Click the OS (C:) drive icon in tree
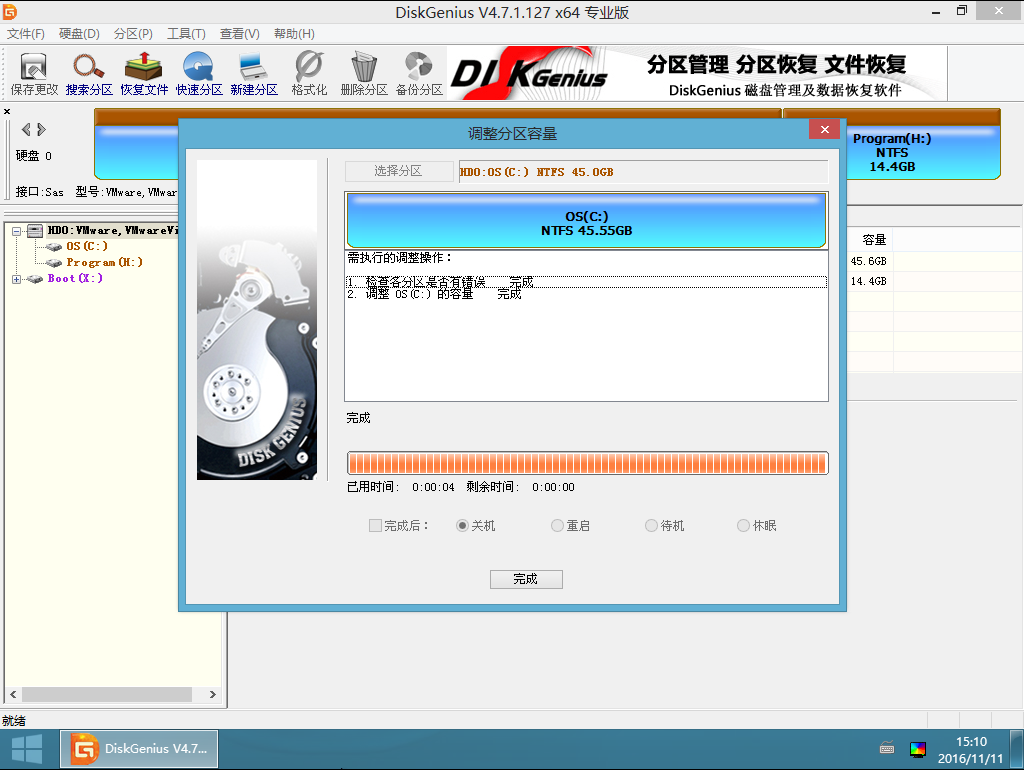1024x770 pixels. coord(54,247)
